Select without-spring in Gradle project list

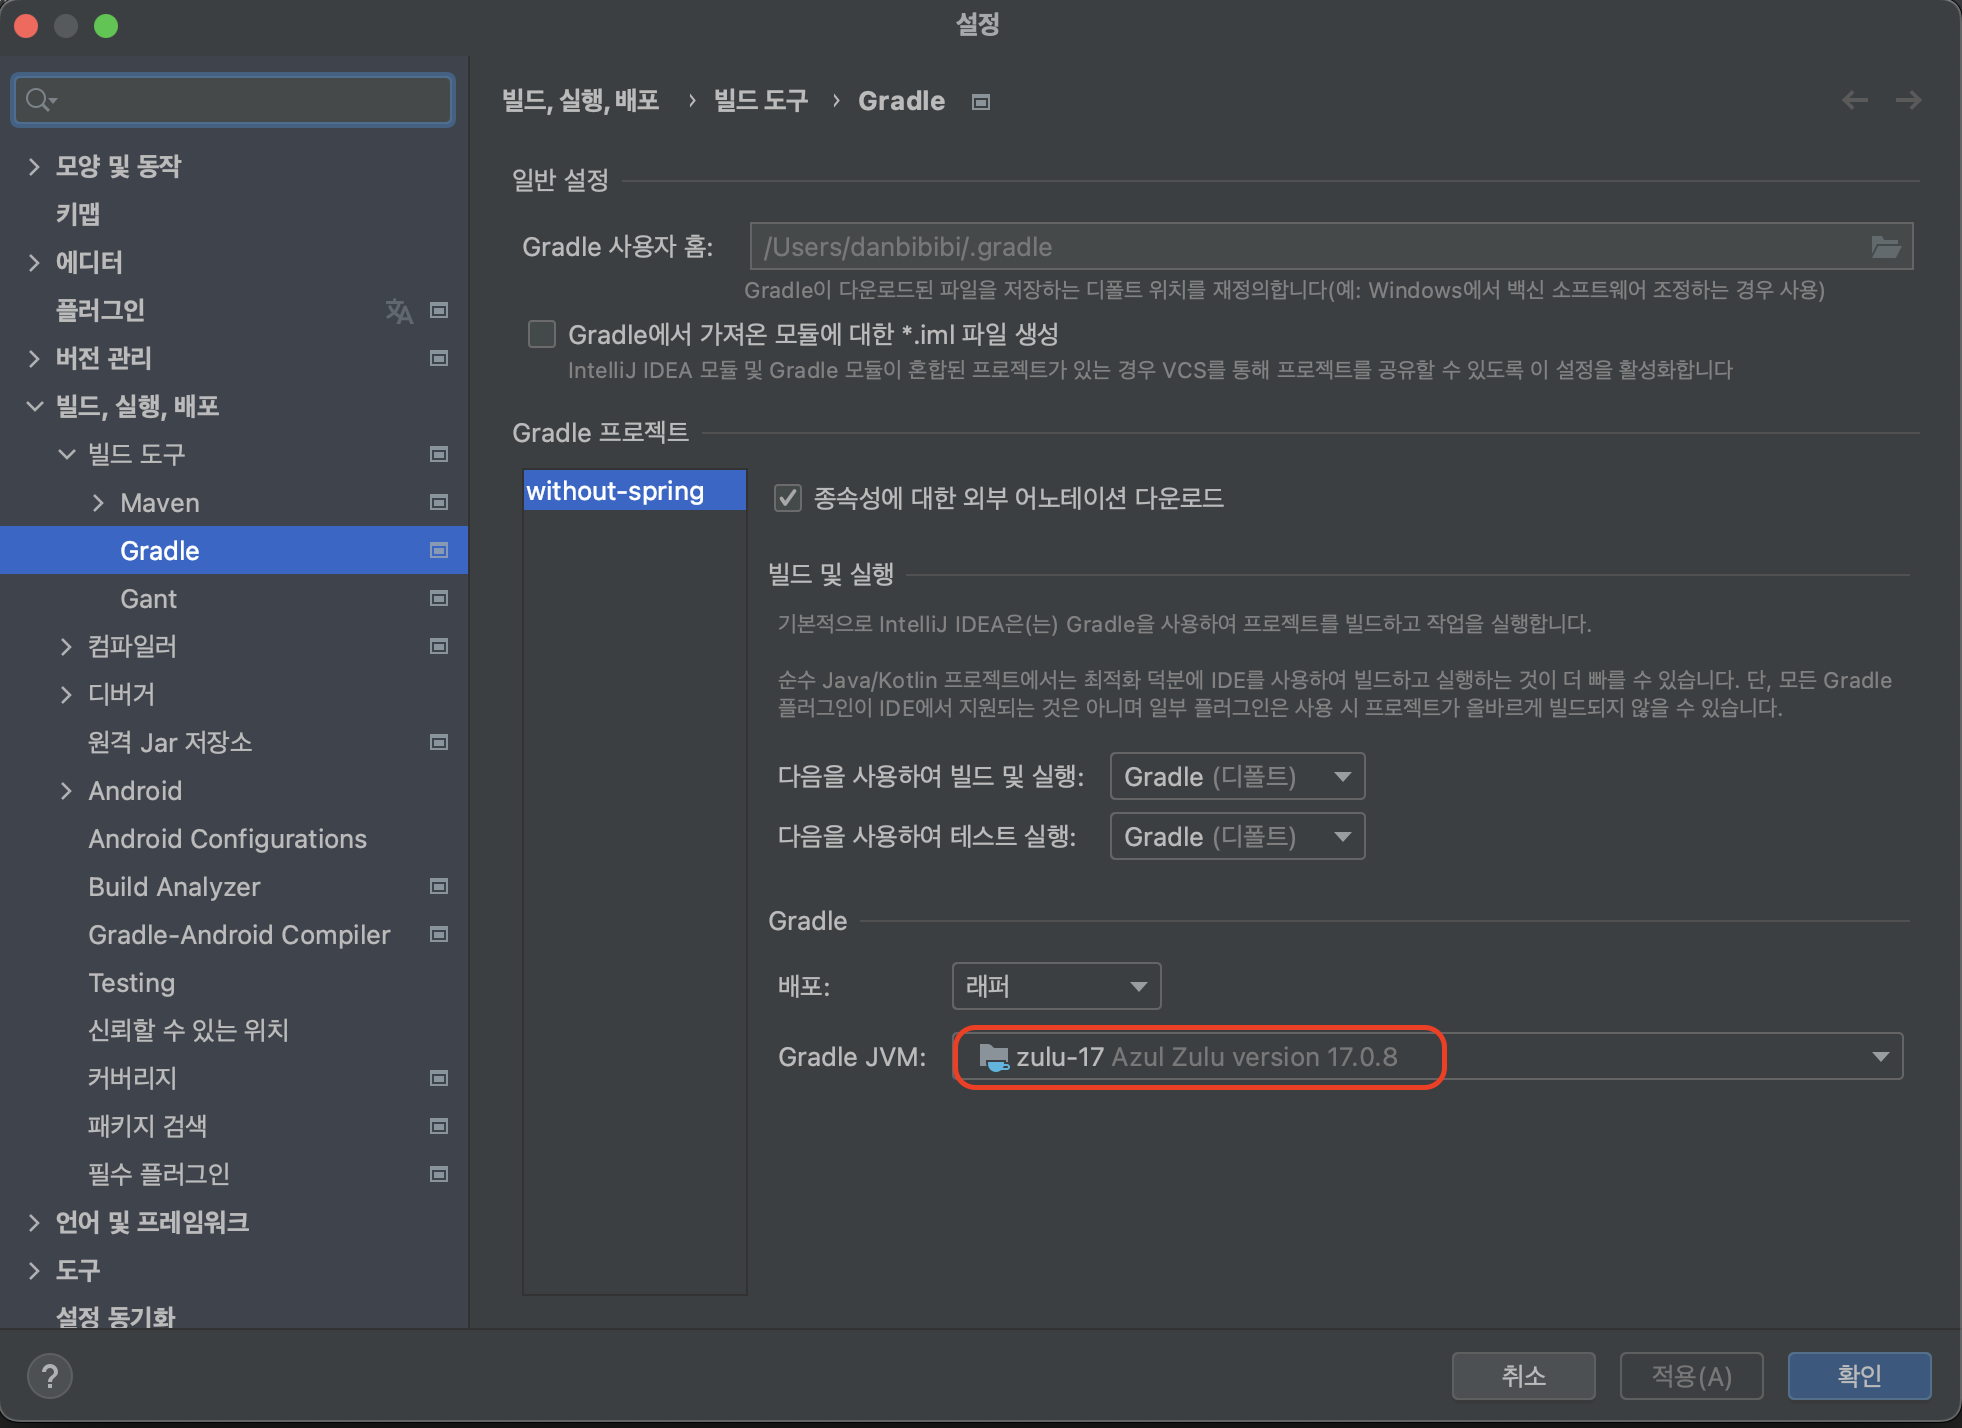(616, 491)
